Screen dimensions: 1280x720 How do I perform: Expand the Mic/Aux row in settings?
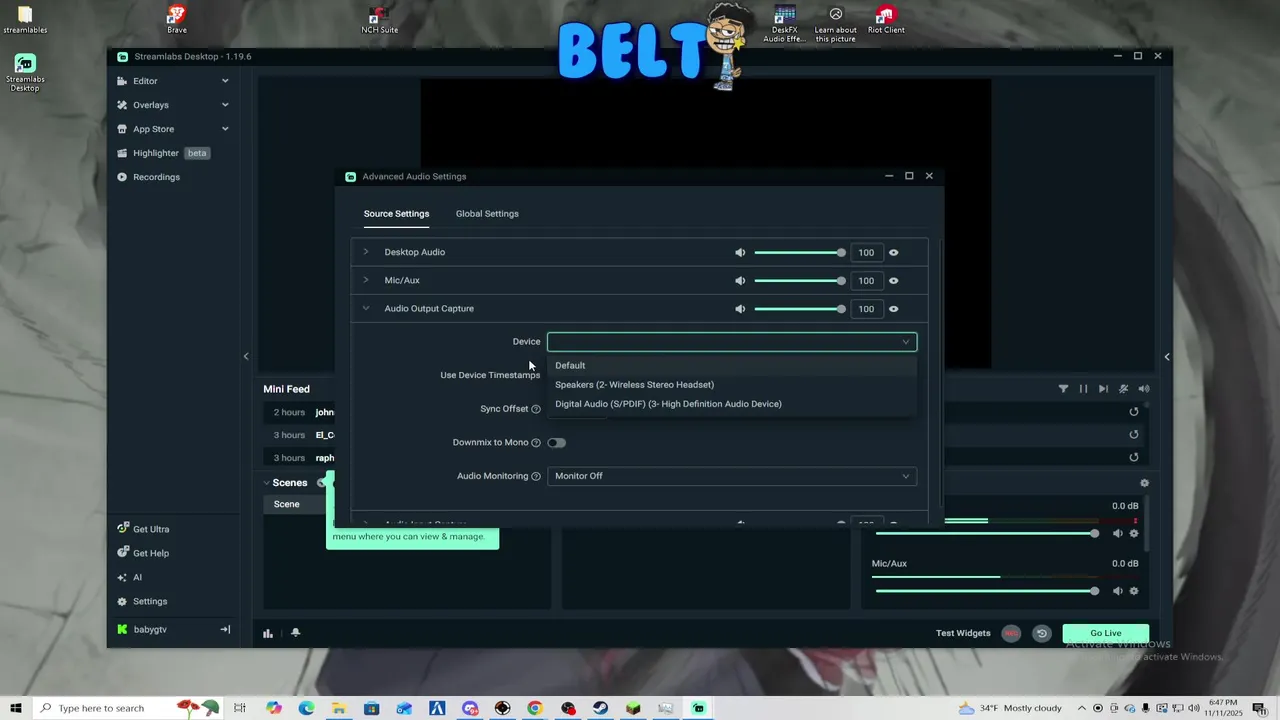pyautogui.click(x=366, y=280)
